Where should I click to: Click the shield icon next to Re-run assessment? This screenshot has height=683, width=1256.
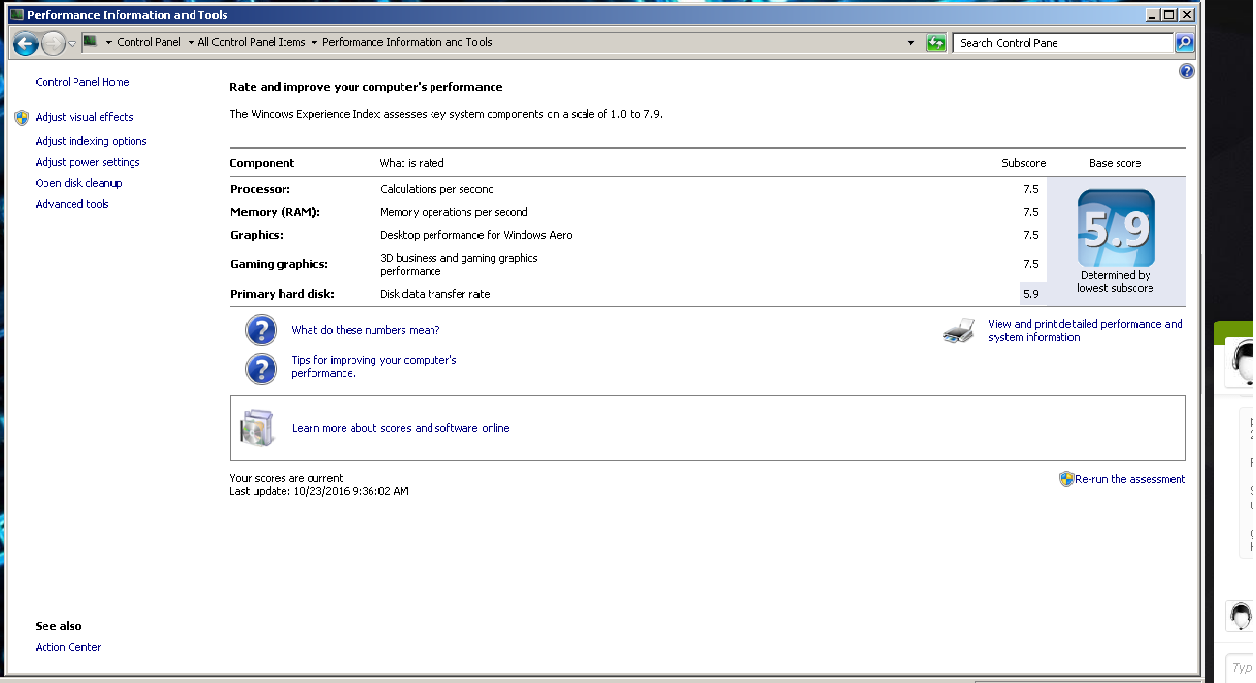[1066, 479]
